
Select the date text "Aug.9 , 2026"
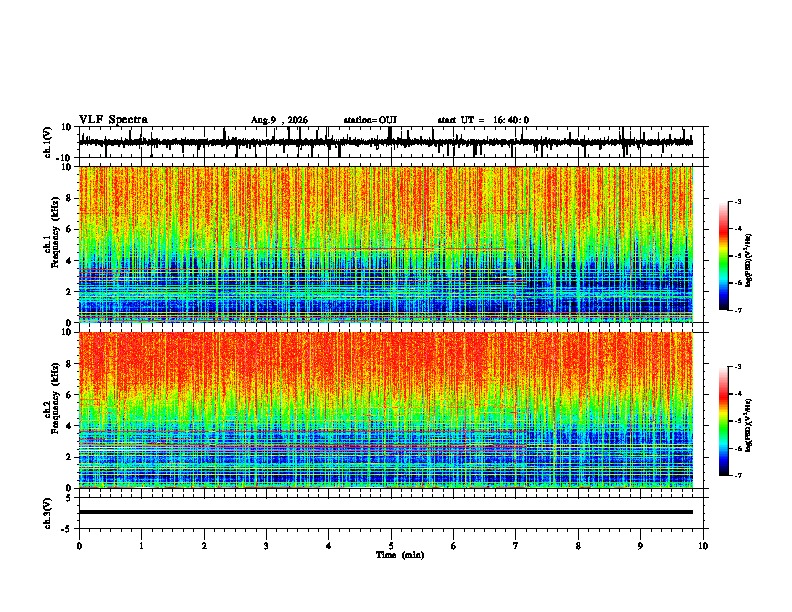(x=279, y=120)
